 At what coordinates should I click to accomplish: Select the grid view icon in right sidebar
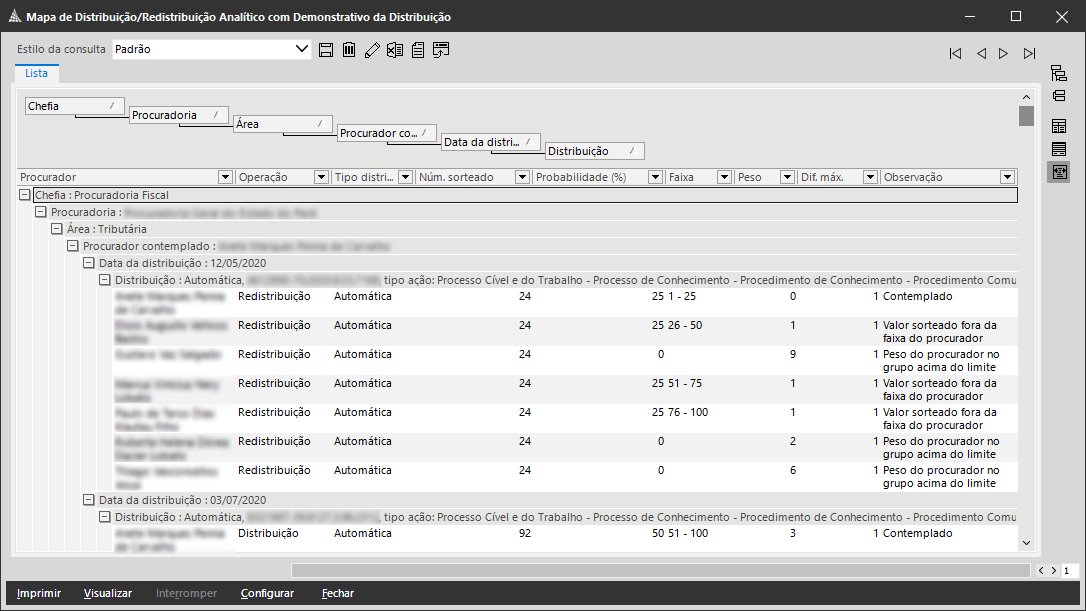click(1058, 126)
